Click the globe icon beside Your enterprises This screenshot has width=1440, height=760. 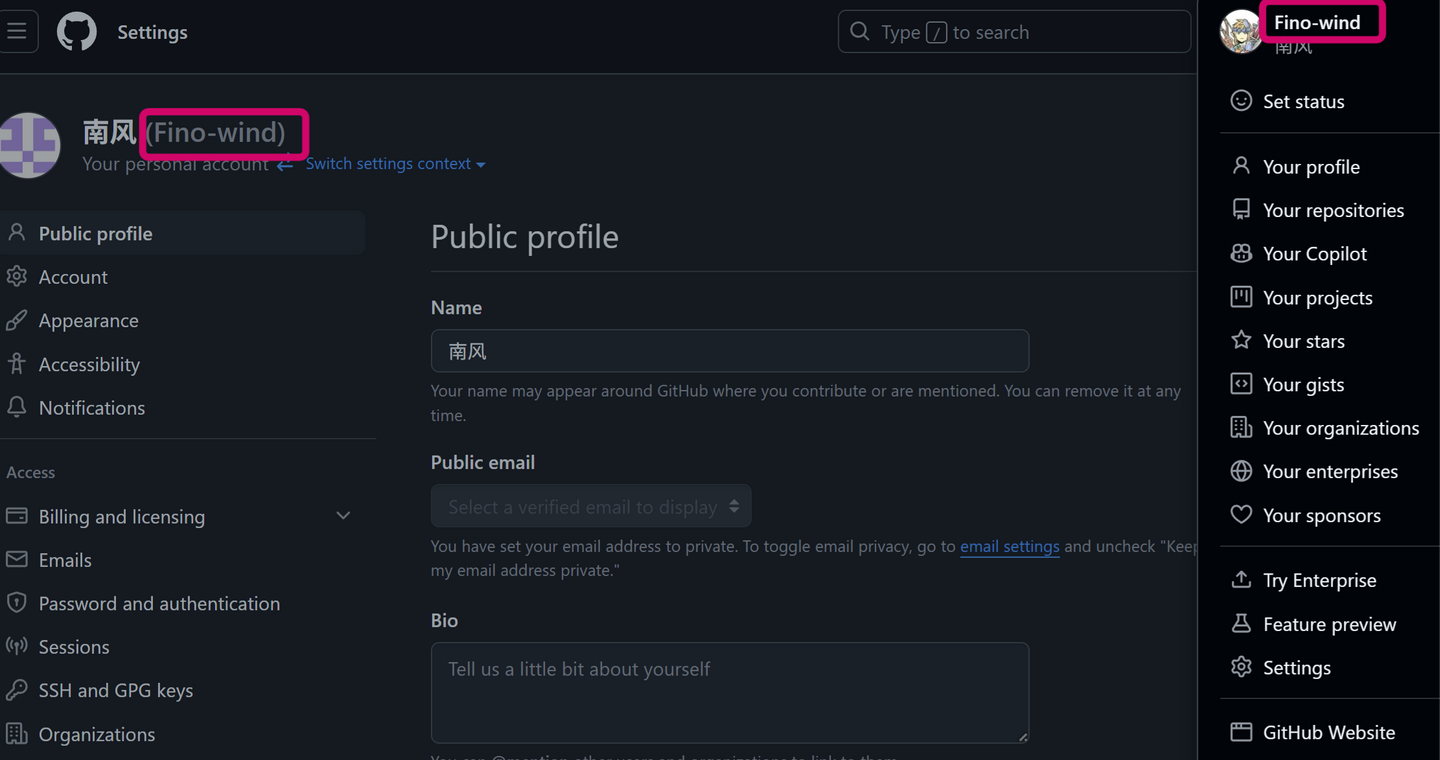(1241, 471)
